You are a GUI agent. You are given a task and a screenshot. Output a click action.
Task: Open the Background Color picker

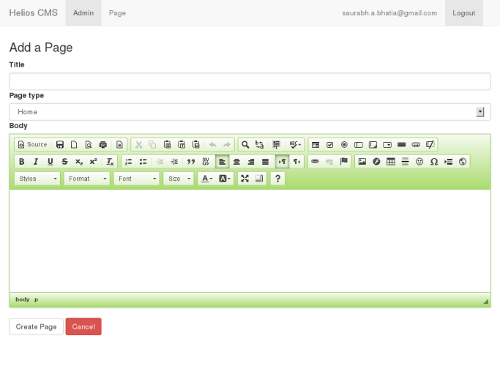tap(224, 179)
